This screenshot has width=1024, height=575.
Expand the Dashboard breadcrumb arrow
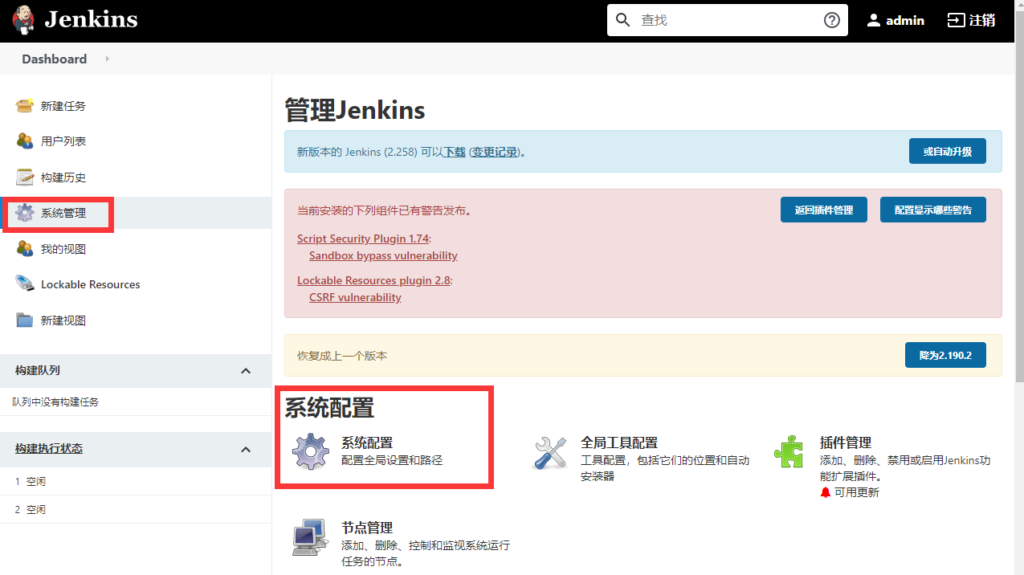point(107,59)
